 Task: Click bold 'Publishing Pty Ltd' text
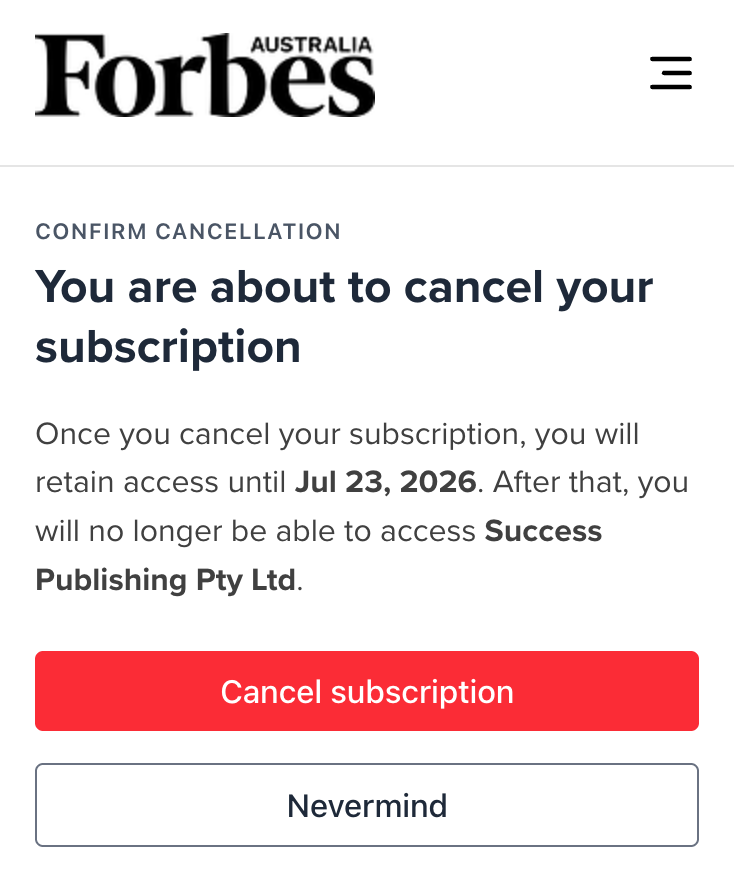[x=166, y=579]
